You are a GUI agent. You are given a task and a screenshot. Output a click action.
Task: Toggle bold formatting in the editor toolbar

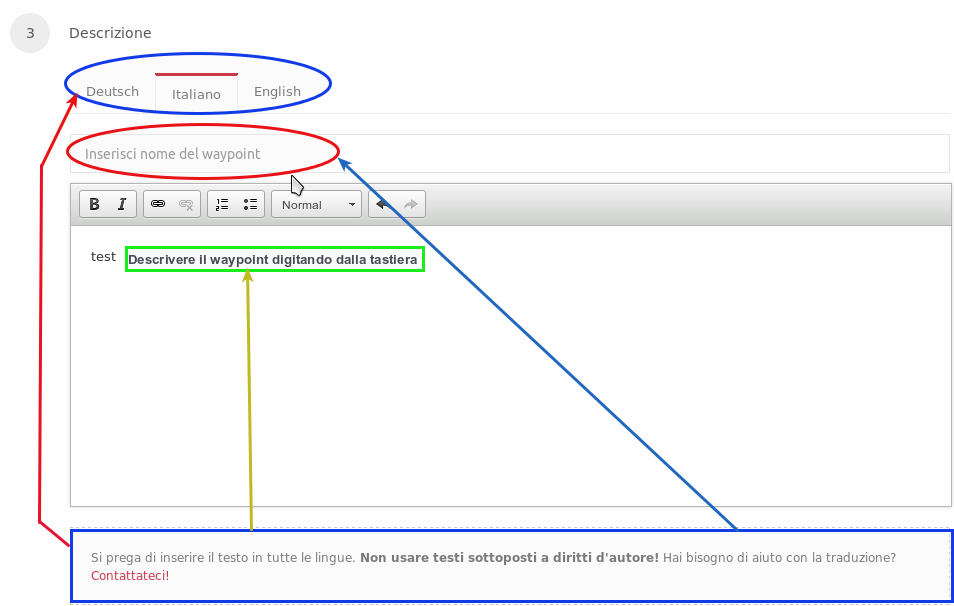(94, 204)
